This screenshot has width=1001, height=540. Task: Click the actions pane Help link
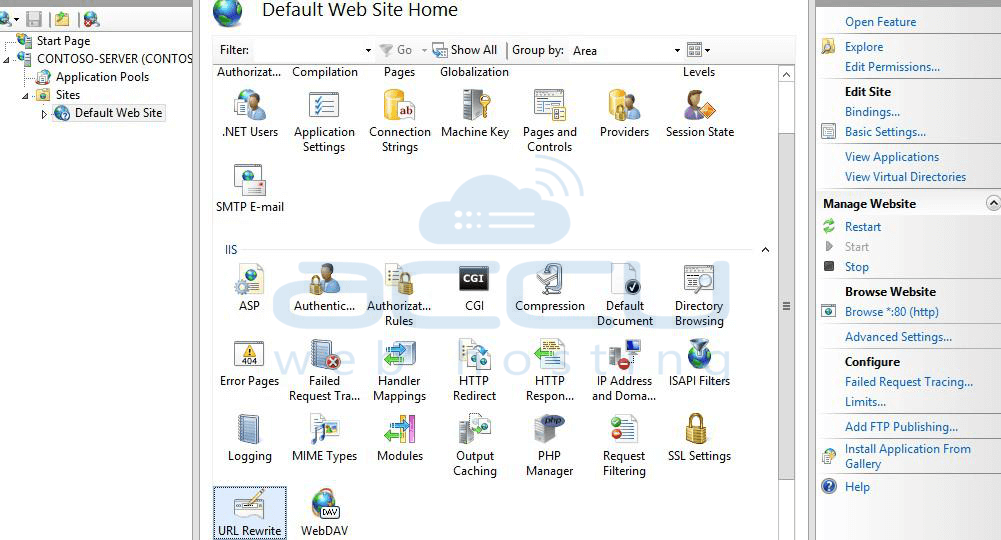click(857, 487)
